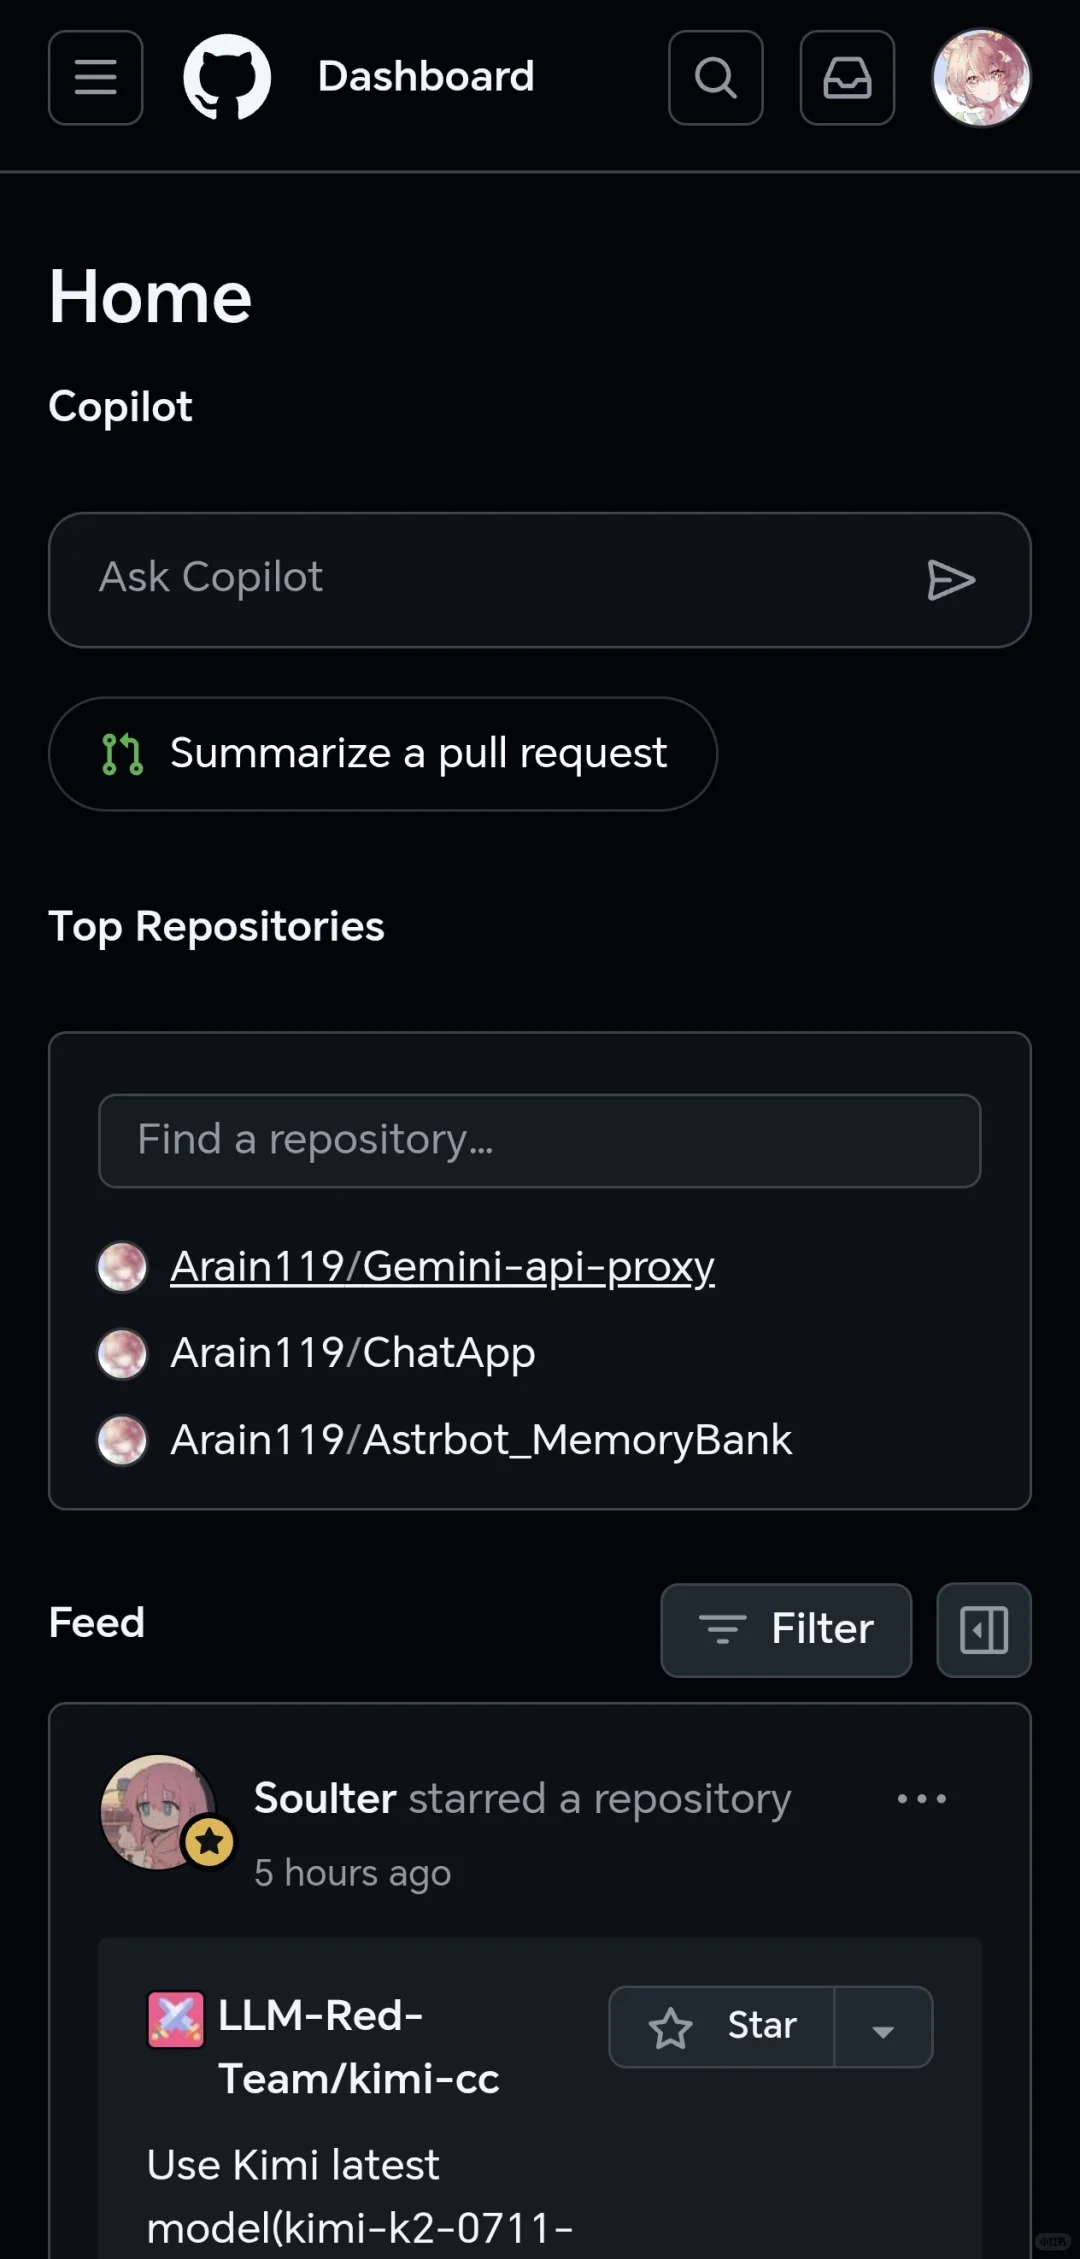The width and height of the screenshot is (1080, 2259).
Task: Open the user profile avatar menu
Action: coord(981,77)
